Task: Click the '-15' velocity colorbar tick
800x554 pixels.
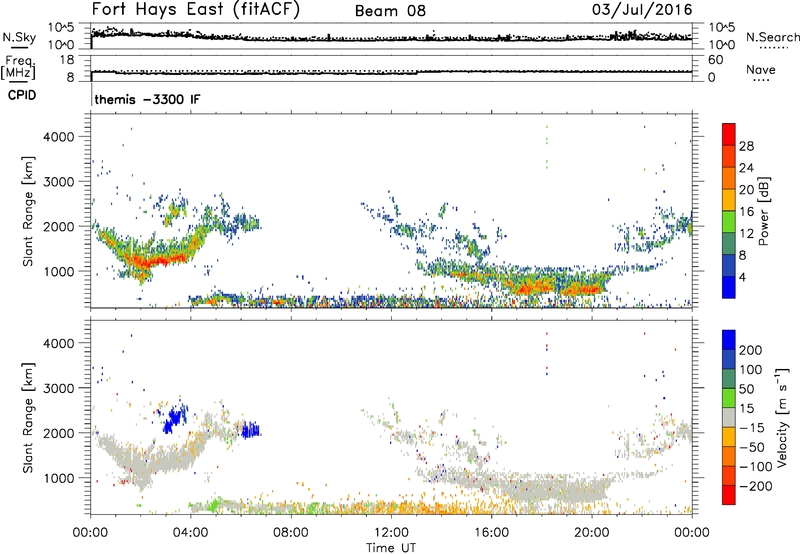Action: coord(752,428)
